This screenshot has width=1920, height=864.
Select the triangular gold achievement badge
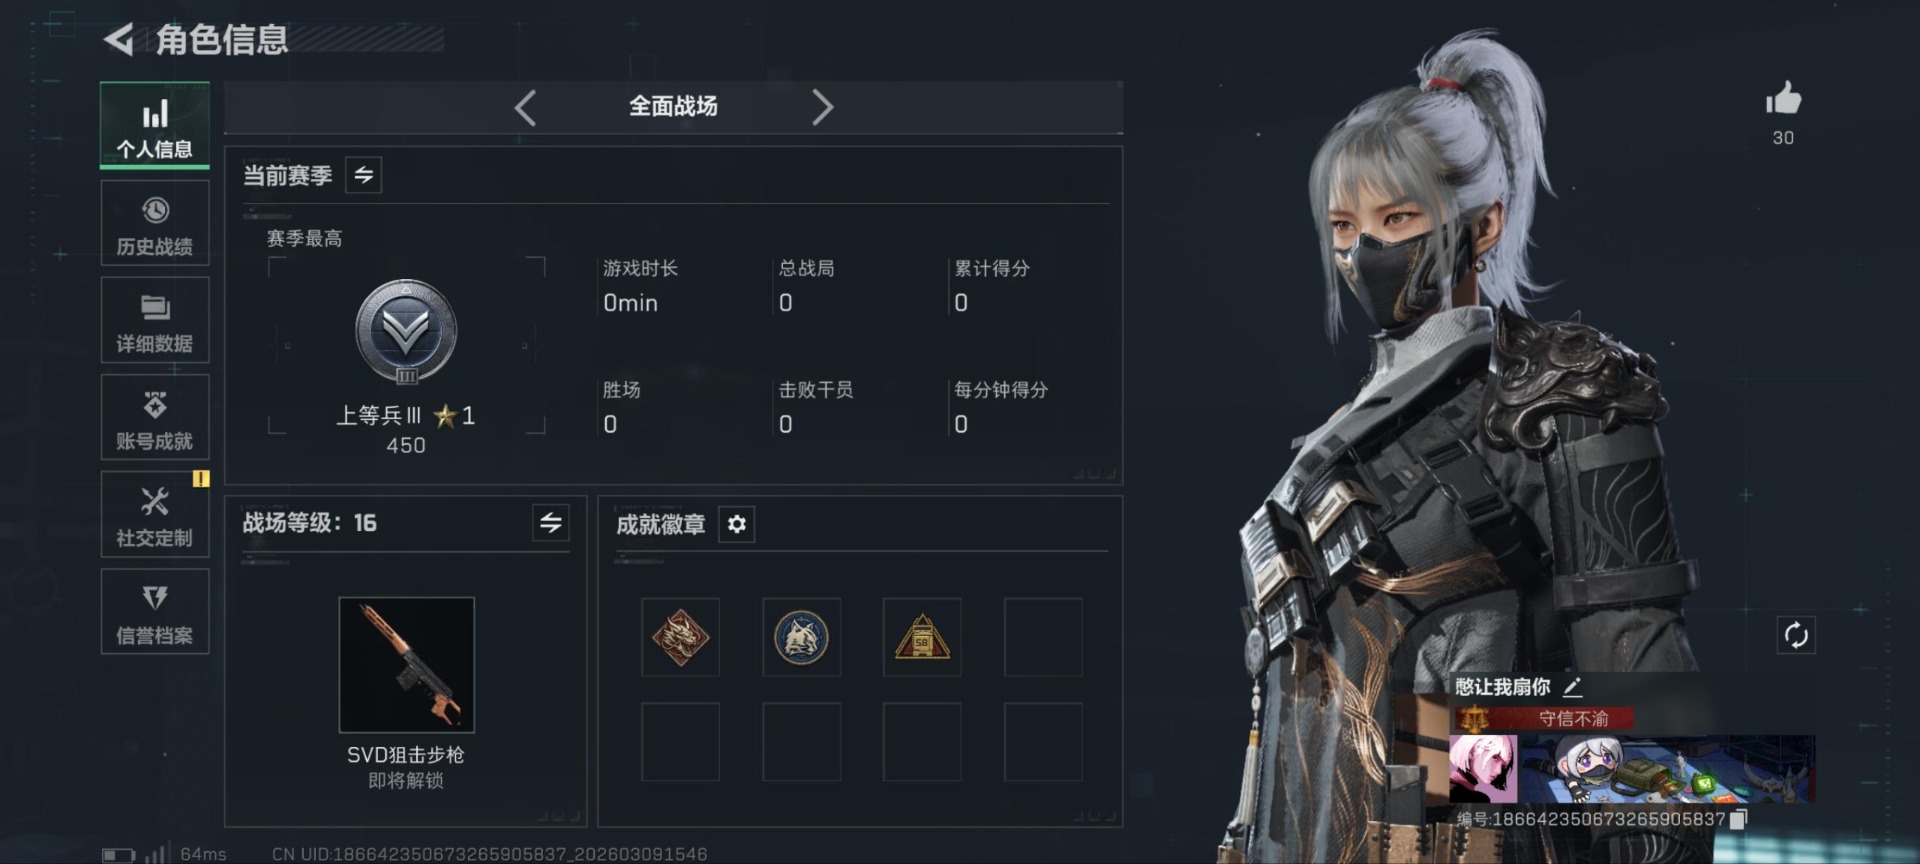(922, 637)
